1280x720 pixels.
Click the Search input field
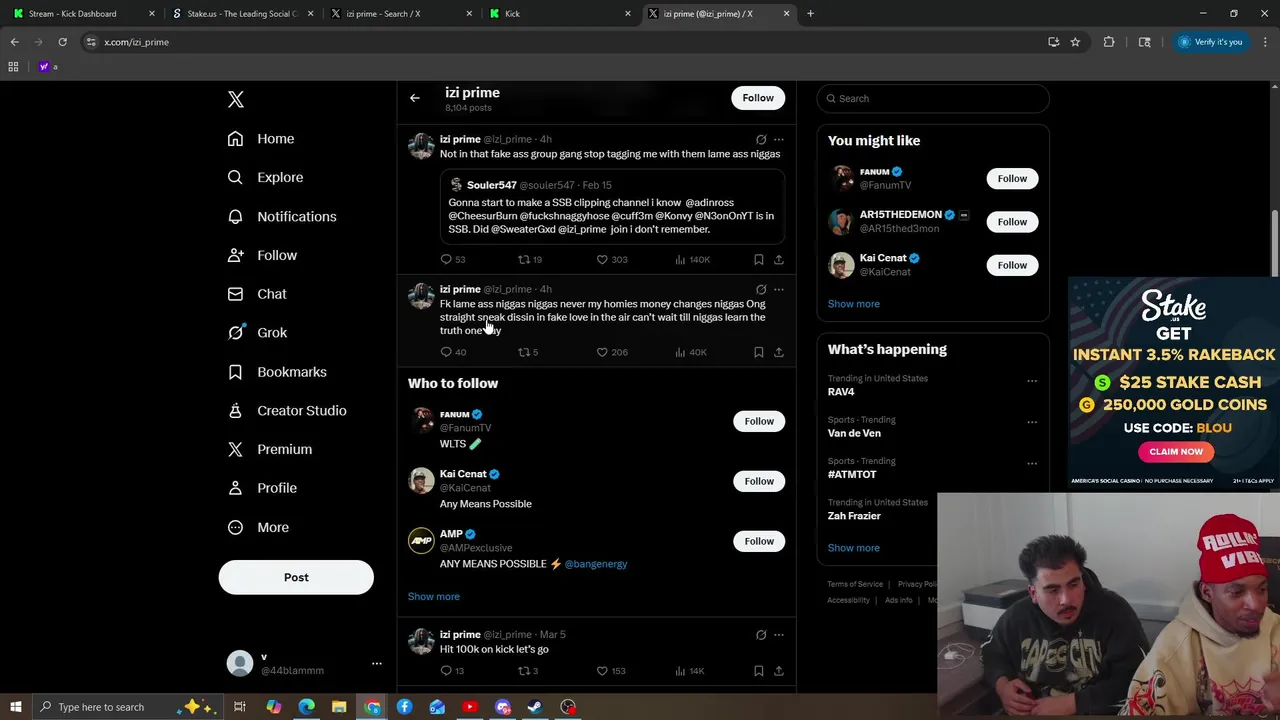(x=933, y=98)
